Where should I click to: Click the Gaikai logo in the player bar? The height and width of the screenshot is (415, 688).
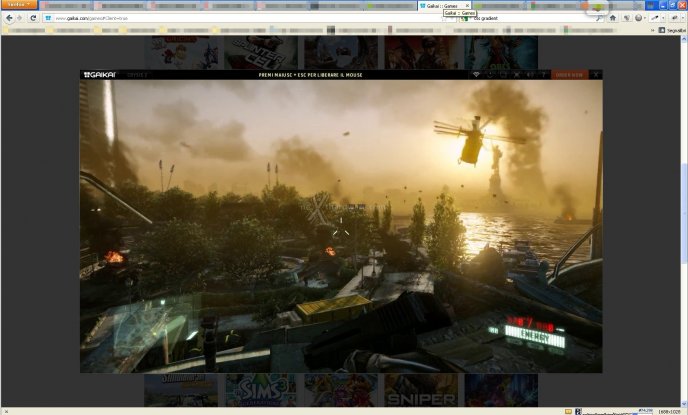coord(100,75)
